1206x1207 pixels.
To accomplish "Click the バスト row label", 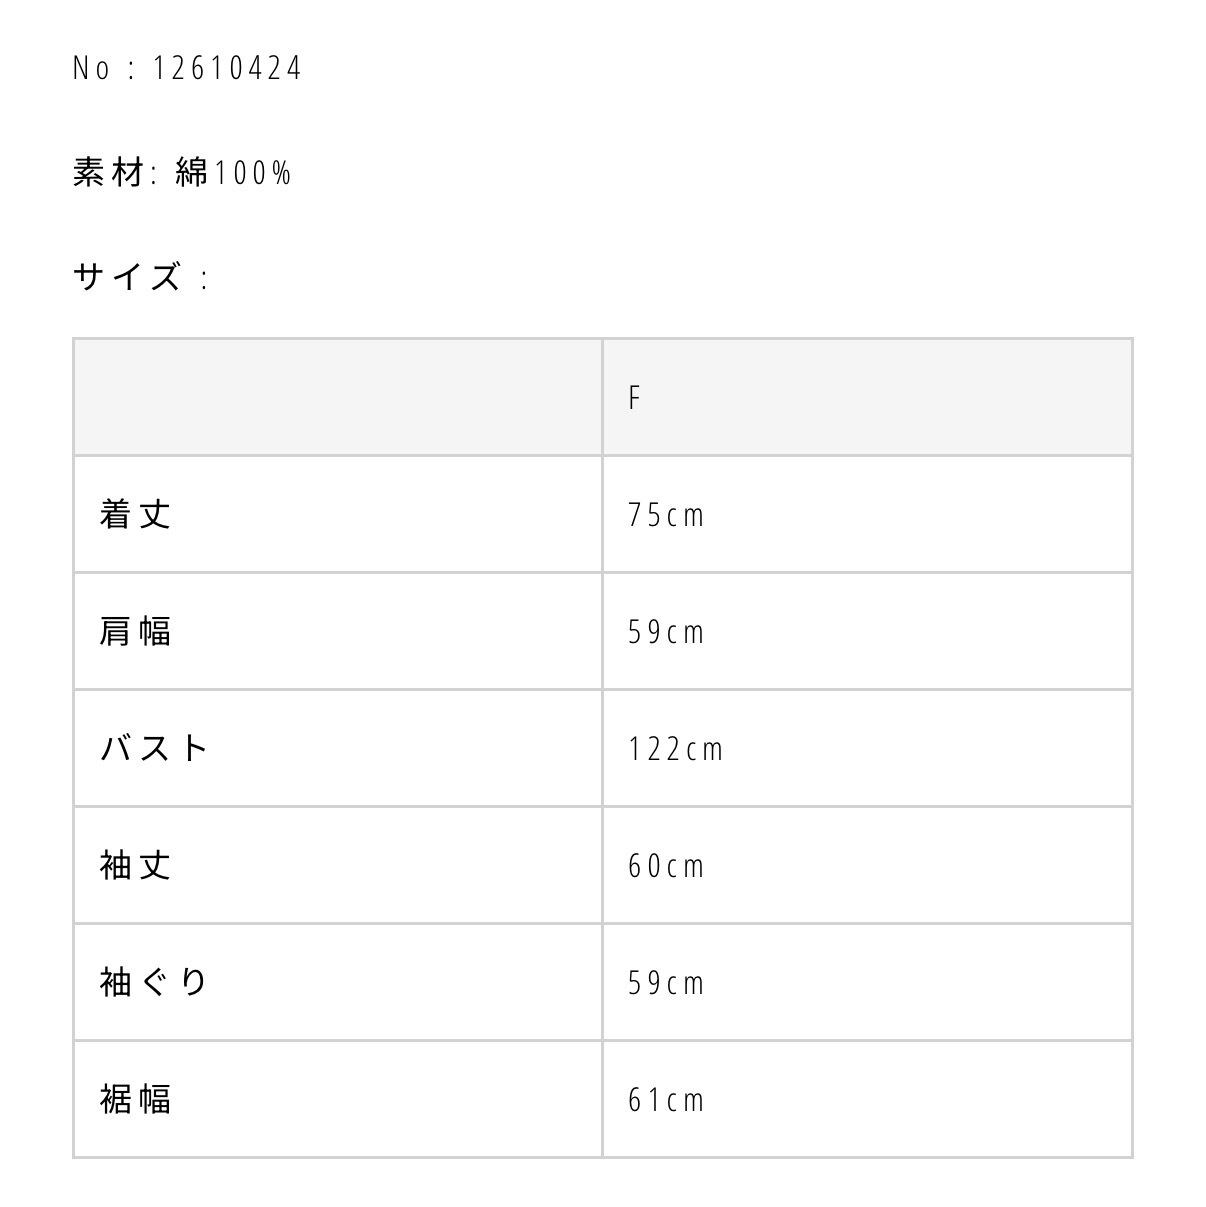I will [x=155, y=748].
